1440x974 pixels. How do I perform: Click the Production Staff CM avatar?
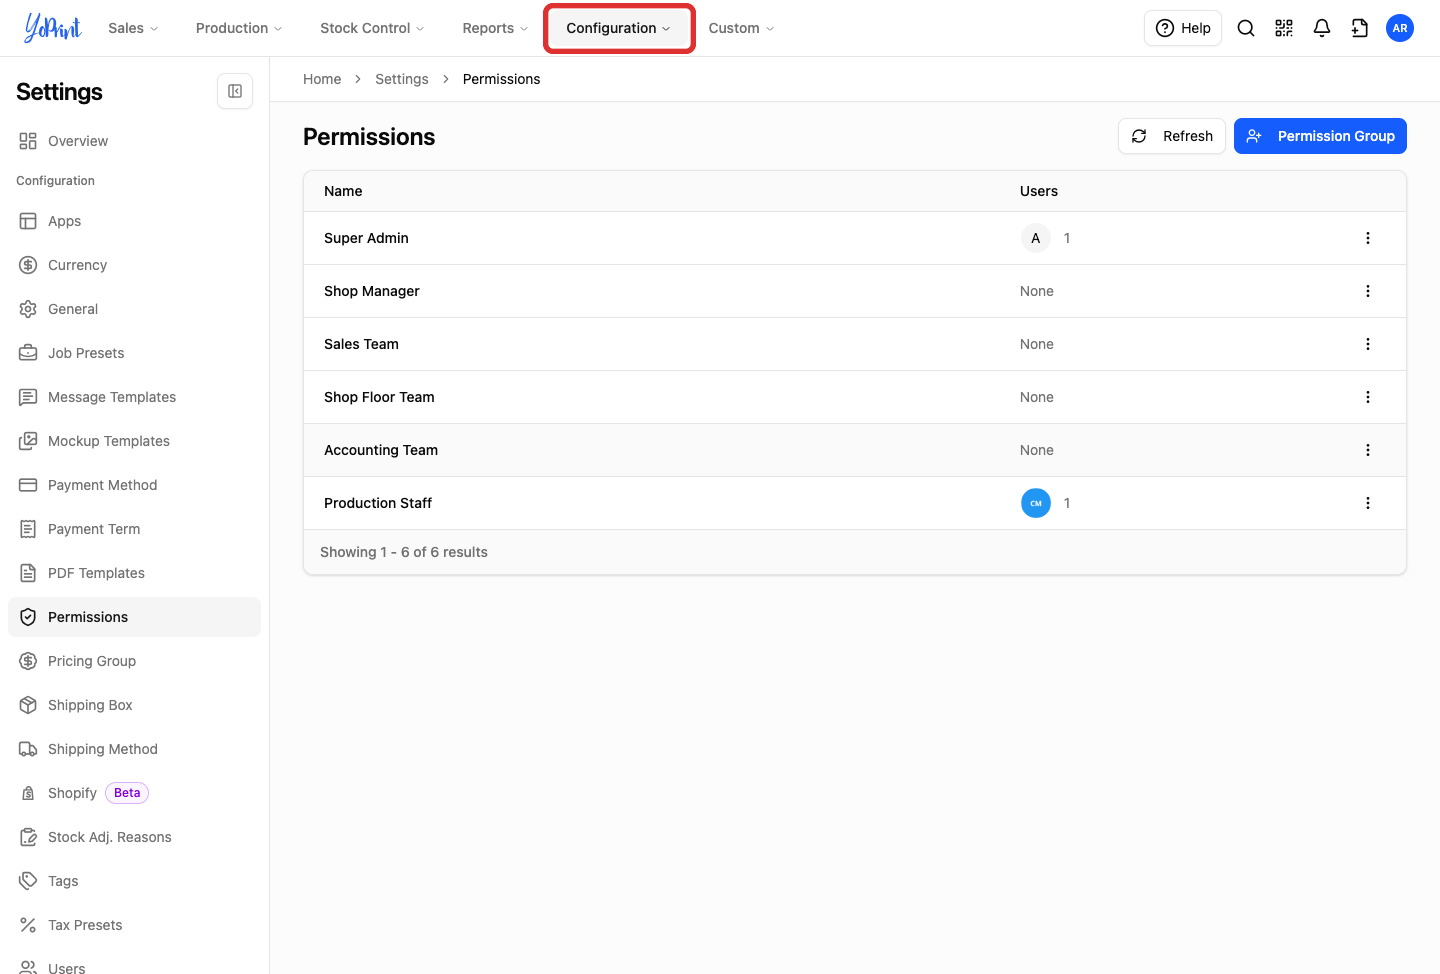coord(1036,503)
